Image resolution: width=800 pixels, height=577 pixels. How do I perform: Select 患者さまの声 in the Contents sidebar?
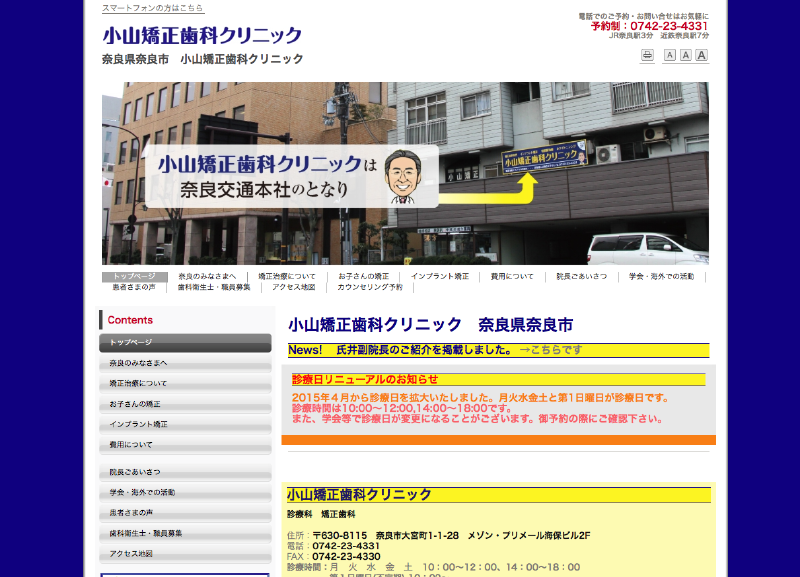pos(185,513)
